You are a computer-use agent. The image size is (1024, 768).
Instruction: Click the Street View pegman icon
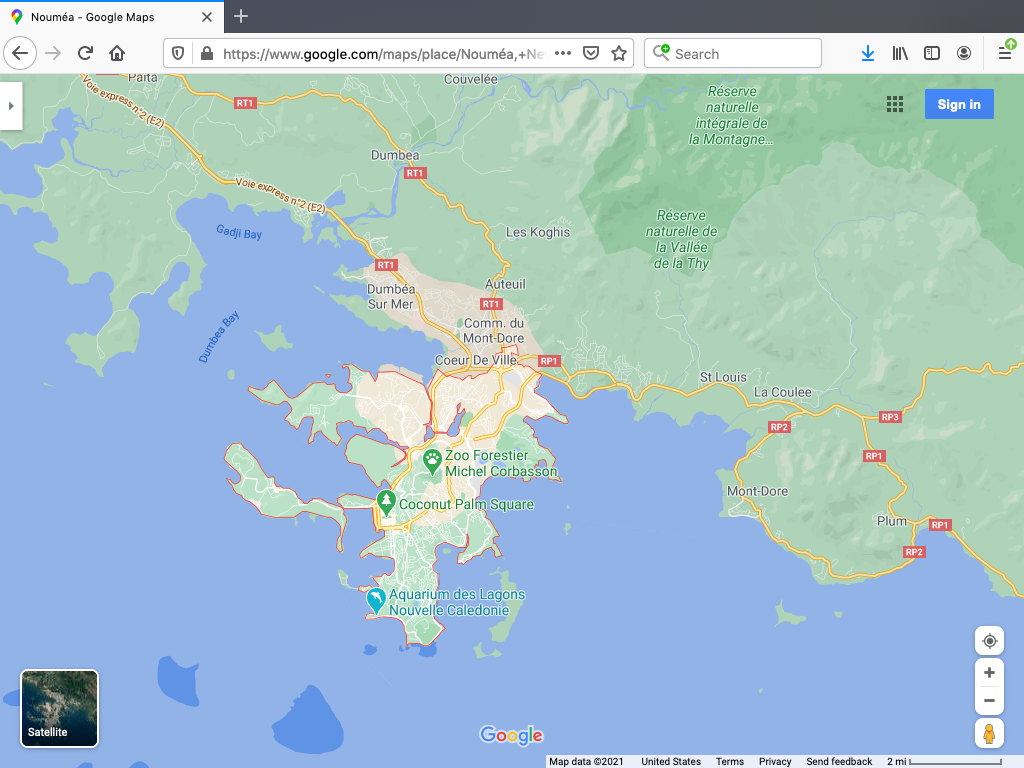tap(989, 733)
